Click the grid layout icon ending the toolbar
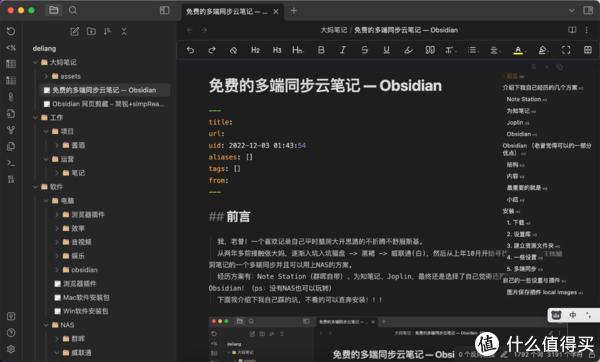Viewport: 600px width, 362px height. pyautogui.click(x=588, y=50)
